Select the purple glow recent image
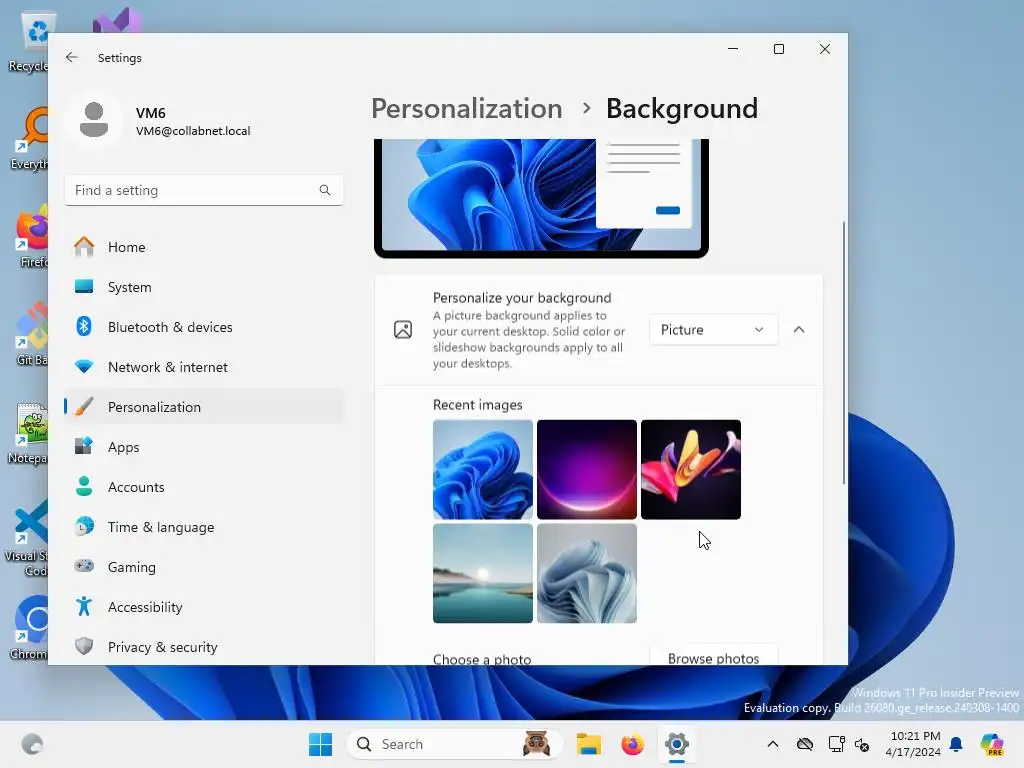The width and height of the screenshot is (1024, 768). (x=586, y=470)
